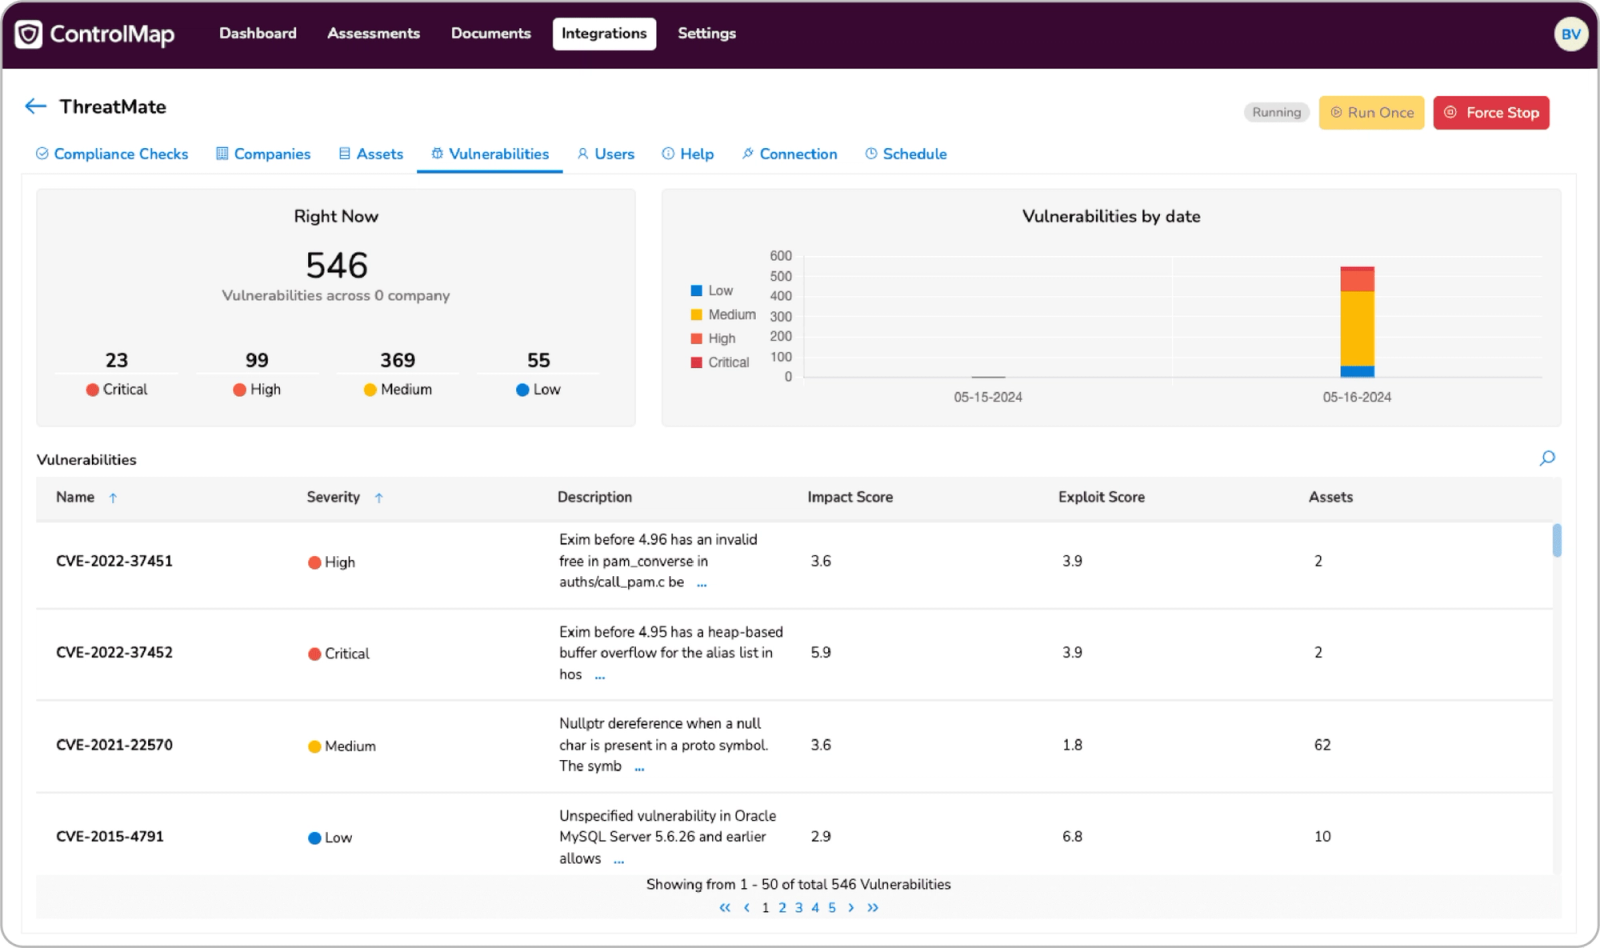Image resolution: width=1600 pixels, height=948 pixels.
Task: Toggle Critical series in chart legend
Action: (720, 363)
